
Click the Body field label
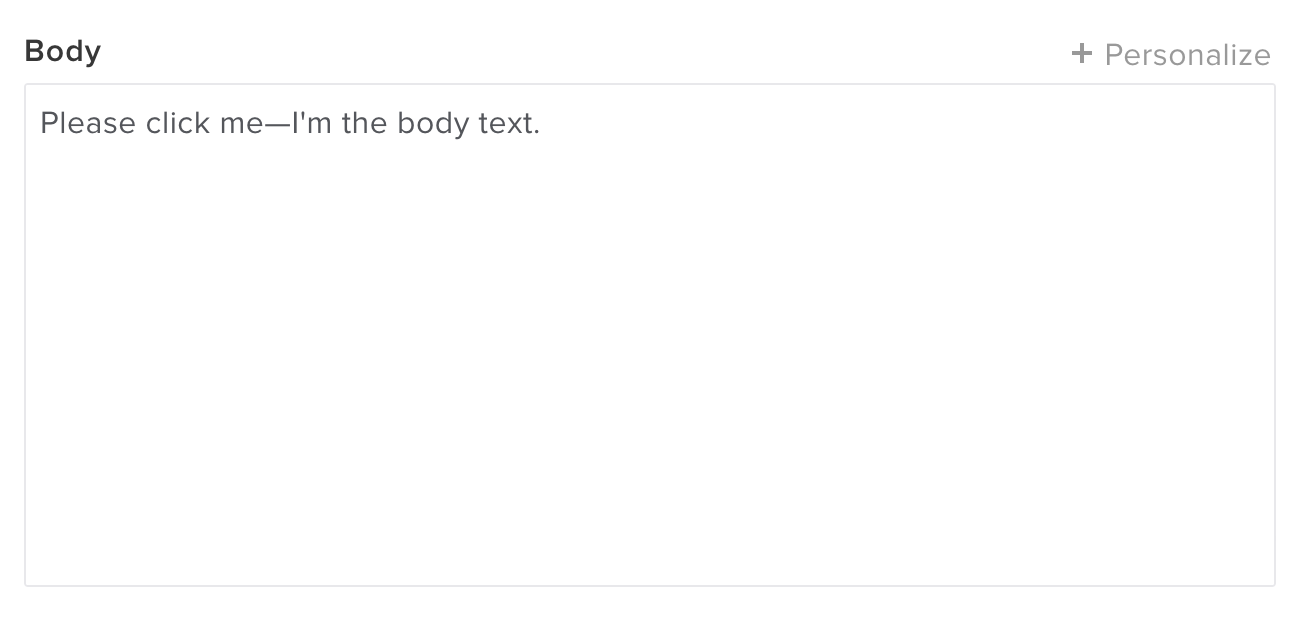(63, 52)
